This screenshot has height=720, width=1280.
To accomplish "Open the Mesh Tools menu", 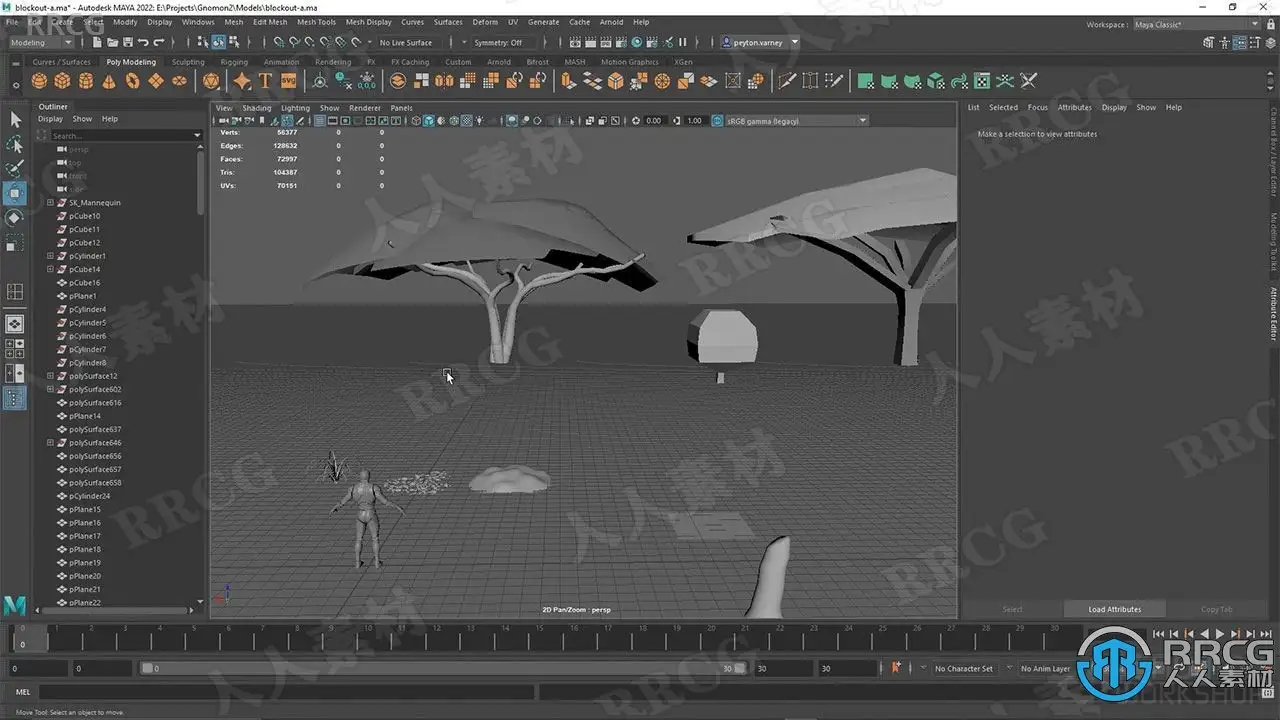I will pyautogui.click(x=316, y=21).
